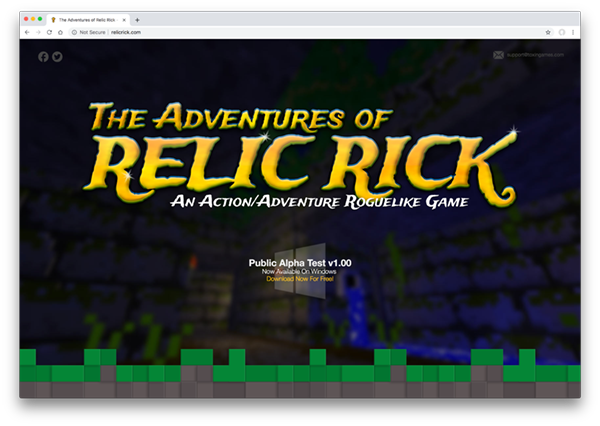Screen dimensions: 600x426
Task: Click the browser forward arrow
Action: (38, 32)
